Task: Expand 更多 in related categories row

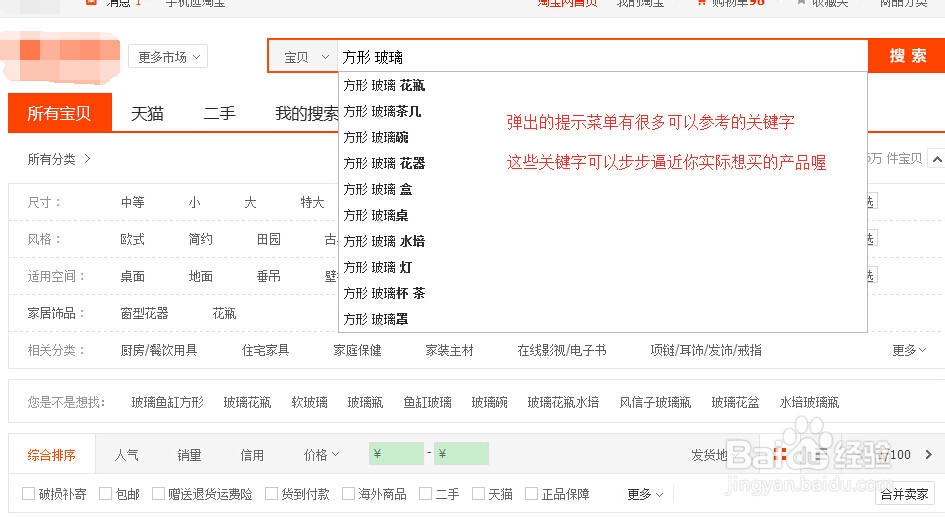Action: [909, 350]
